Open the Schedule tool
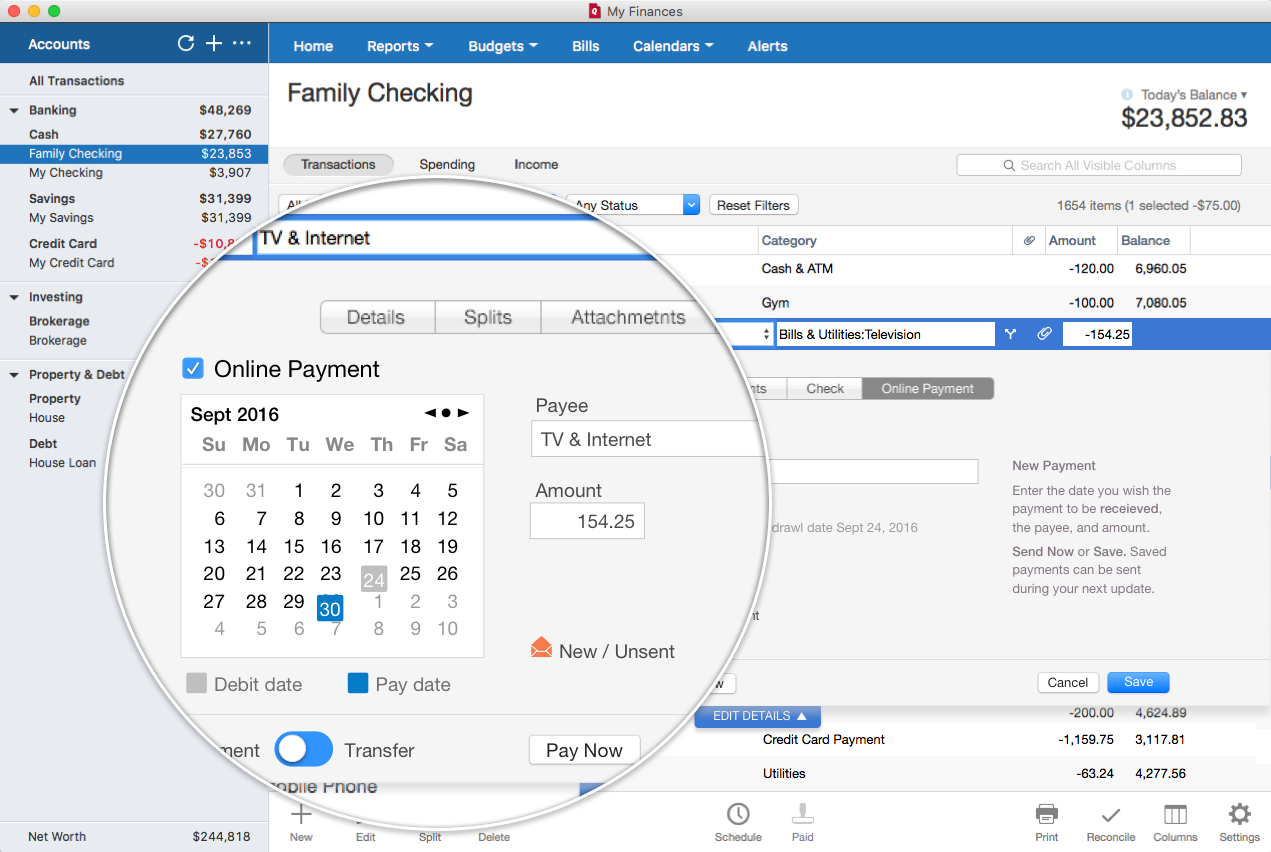Viewport: 1271px width, 852px height. pyautogui.click(x=738, y=820)
